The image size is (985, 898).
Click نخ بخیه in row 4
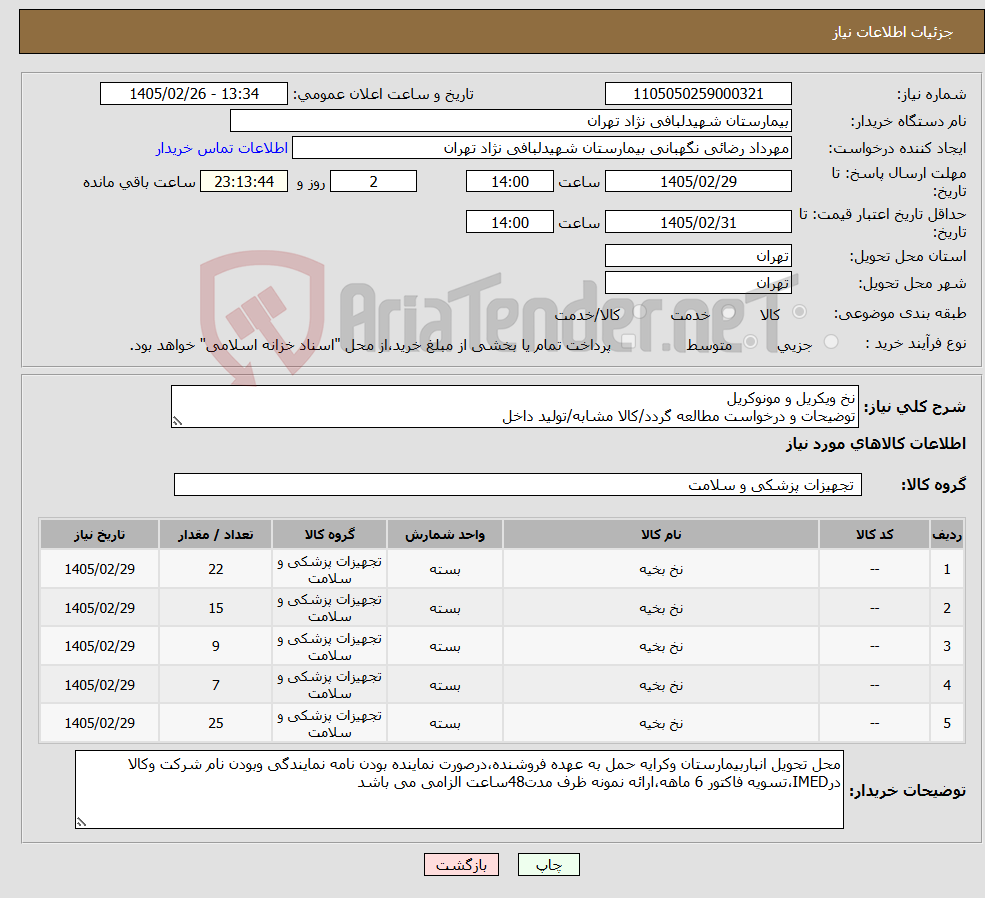tap(661, 686)
